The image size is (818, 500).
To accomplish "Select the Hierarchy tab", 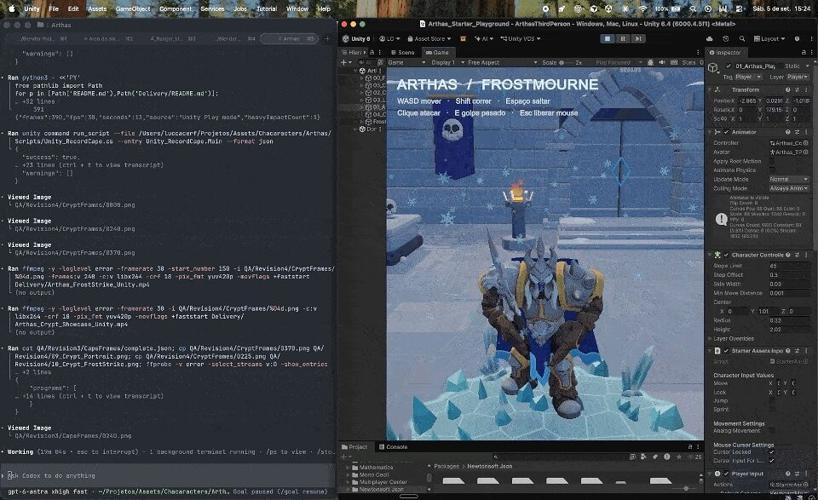I will pyautogui.click(x=352, y=52).
